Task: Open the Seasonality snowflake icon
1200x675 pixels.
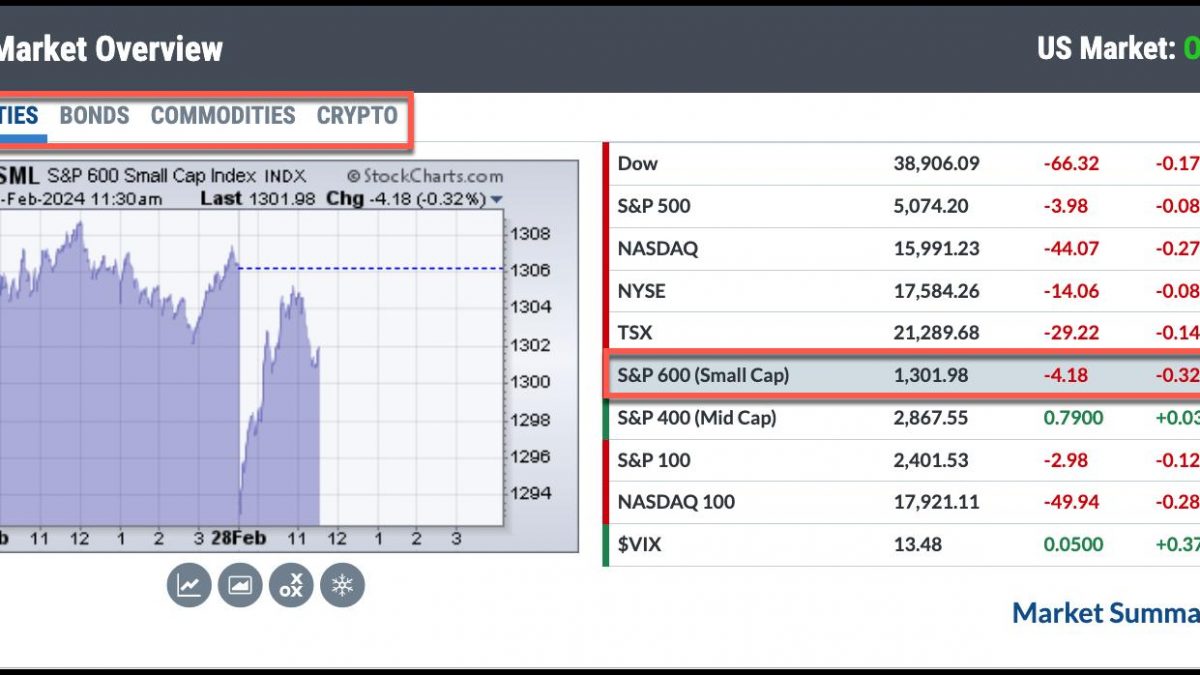Action: (x=342, y=585)
